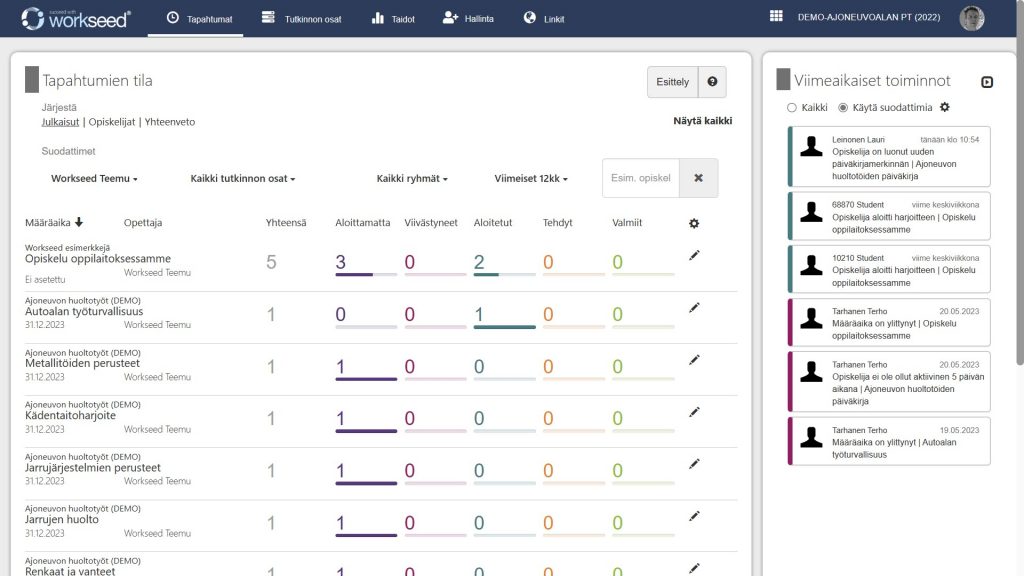Collapse the Viimeaikaiset toiminnot panel arrow

click(x=987, y=82)
